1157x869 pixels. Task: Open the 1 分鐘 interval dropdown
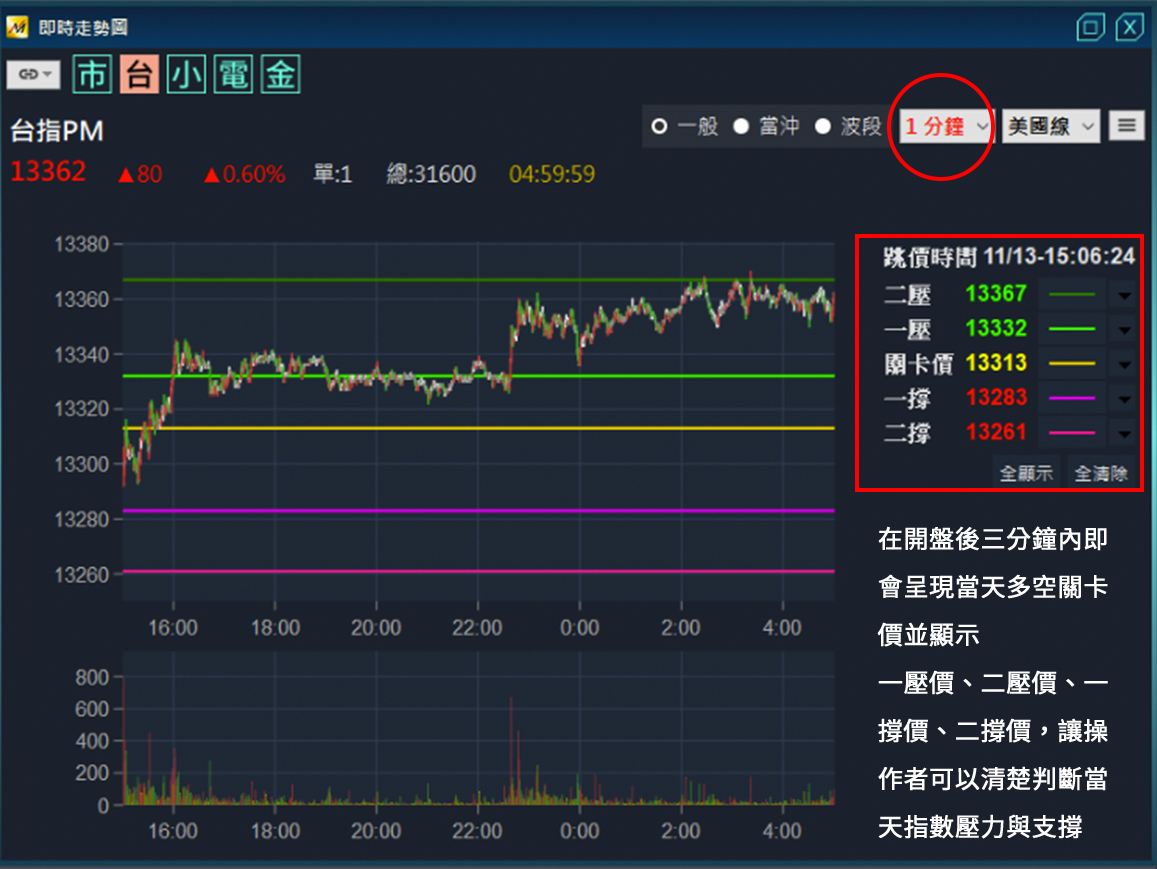coord(945,127)
